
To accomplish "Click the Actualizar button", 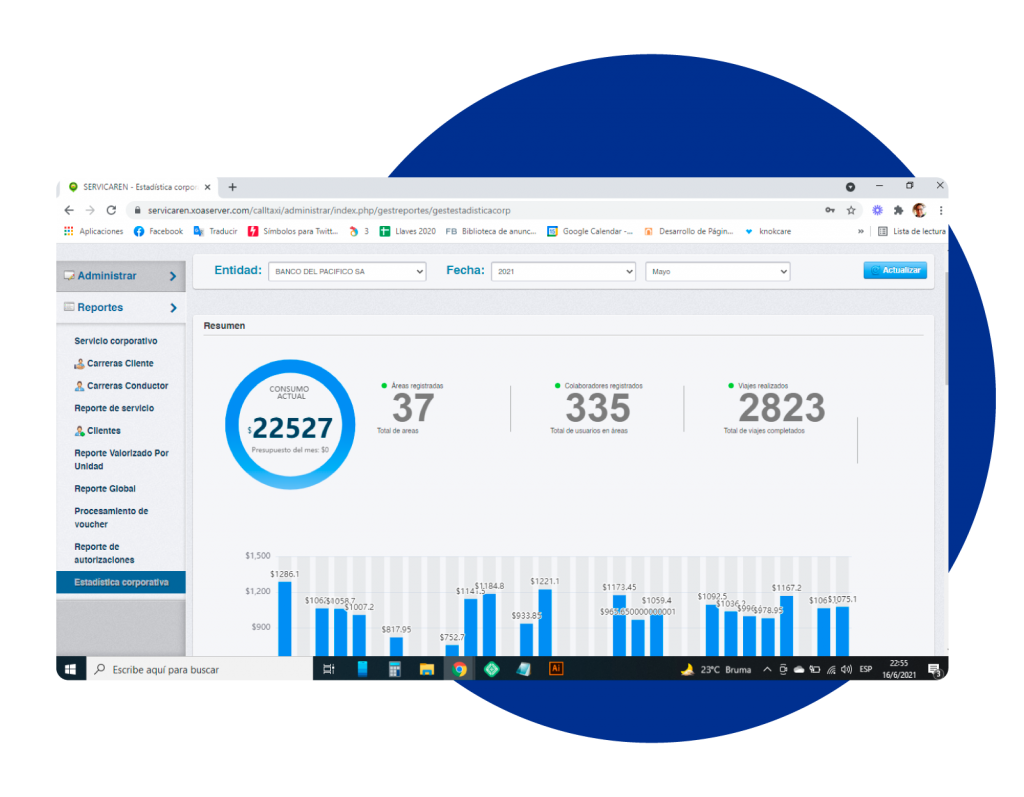I will pyautogui.click(x=895, y=270).
